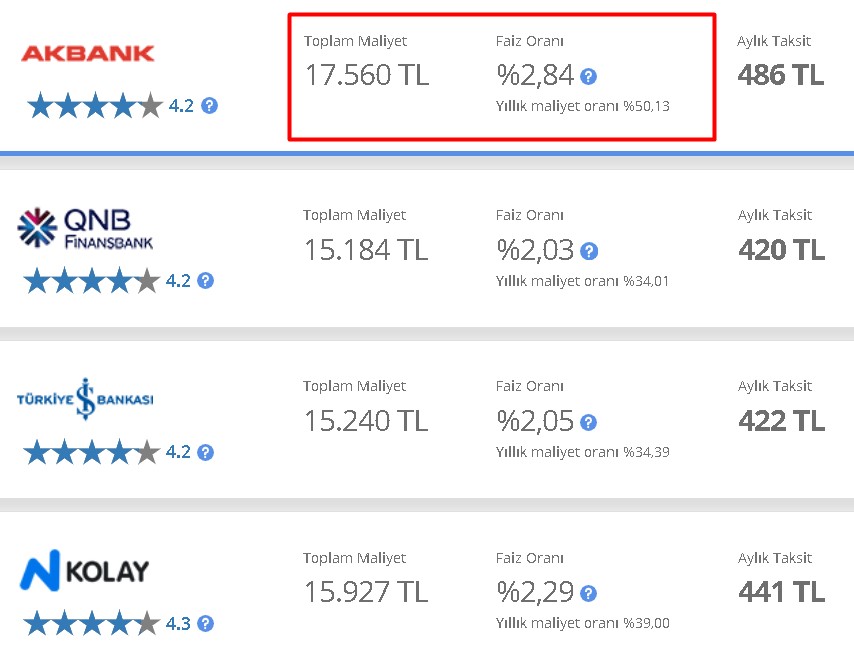Open help icon beside İş Bankası's rating
This screenshot has height=649, width=854.
205,452
